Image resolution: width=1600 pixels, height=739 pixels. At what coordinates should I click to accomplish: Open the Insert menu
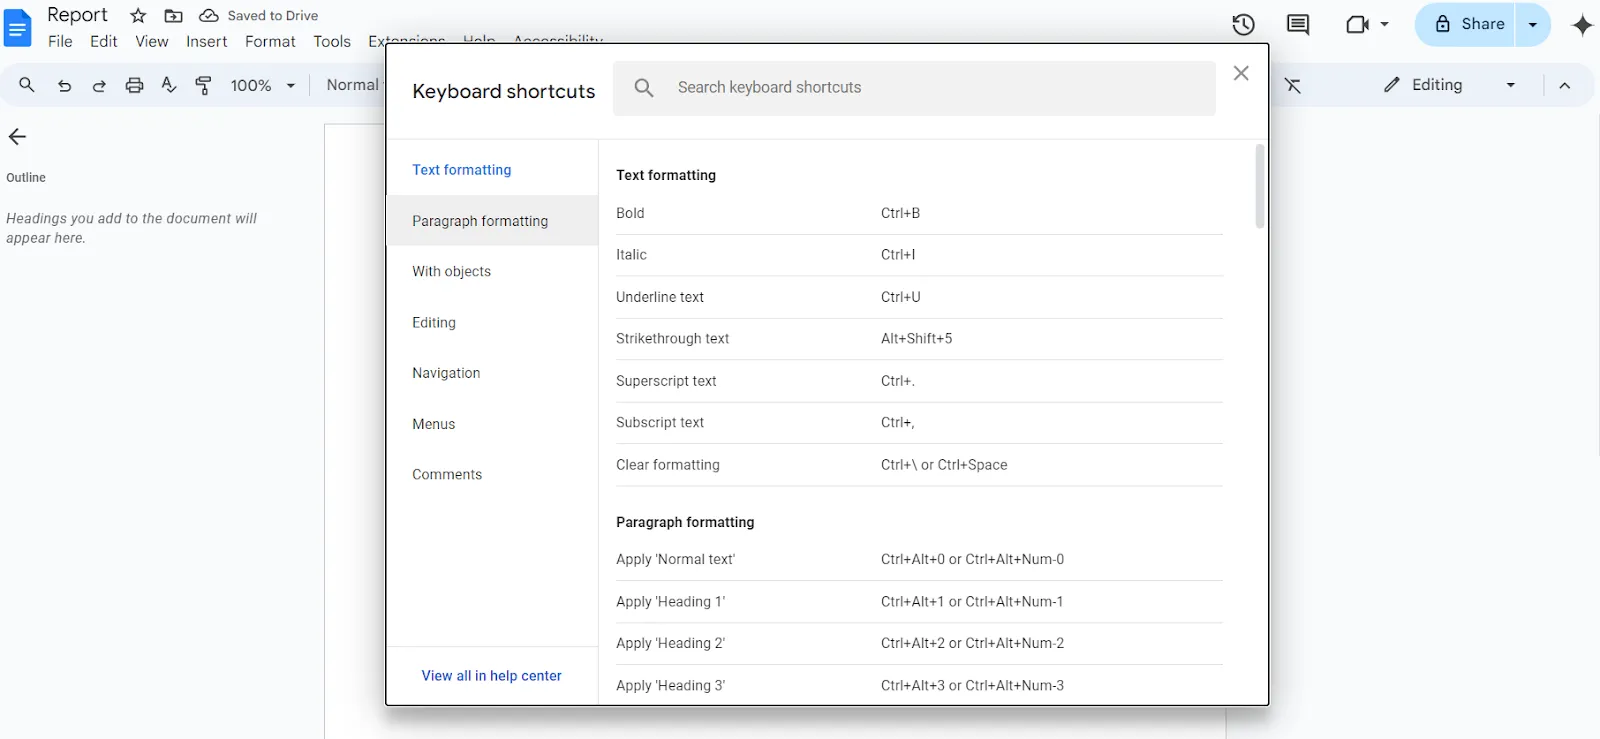tap(207, 42)
